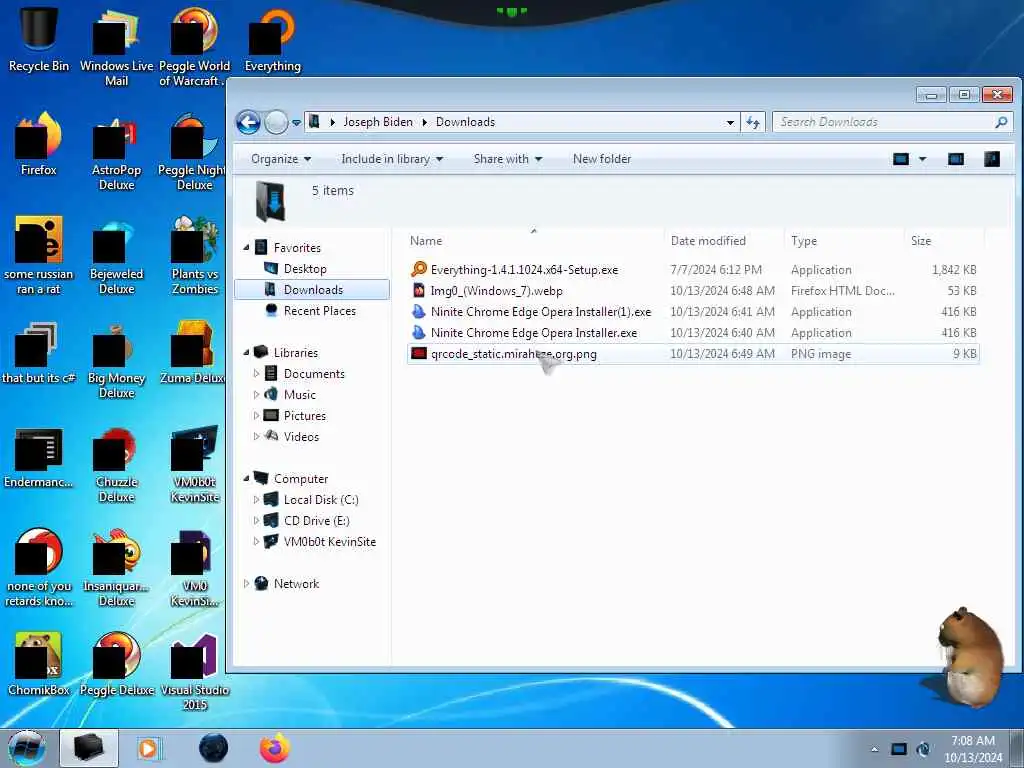Select AstroPop Deluxe desktop icon
The width and height of the screenshot is (1024, 768).
[116, 153]
